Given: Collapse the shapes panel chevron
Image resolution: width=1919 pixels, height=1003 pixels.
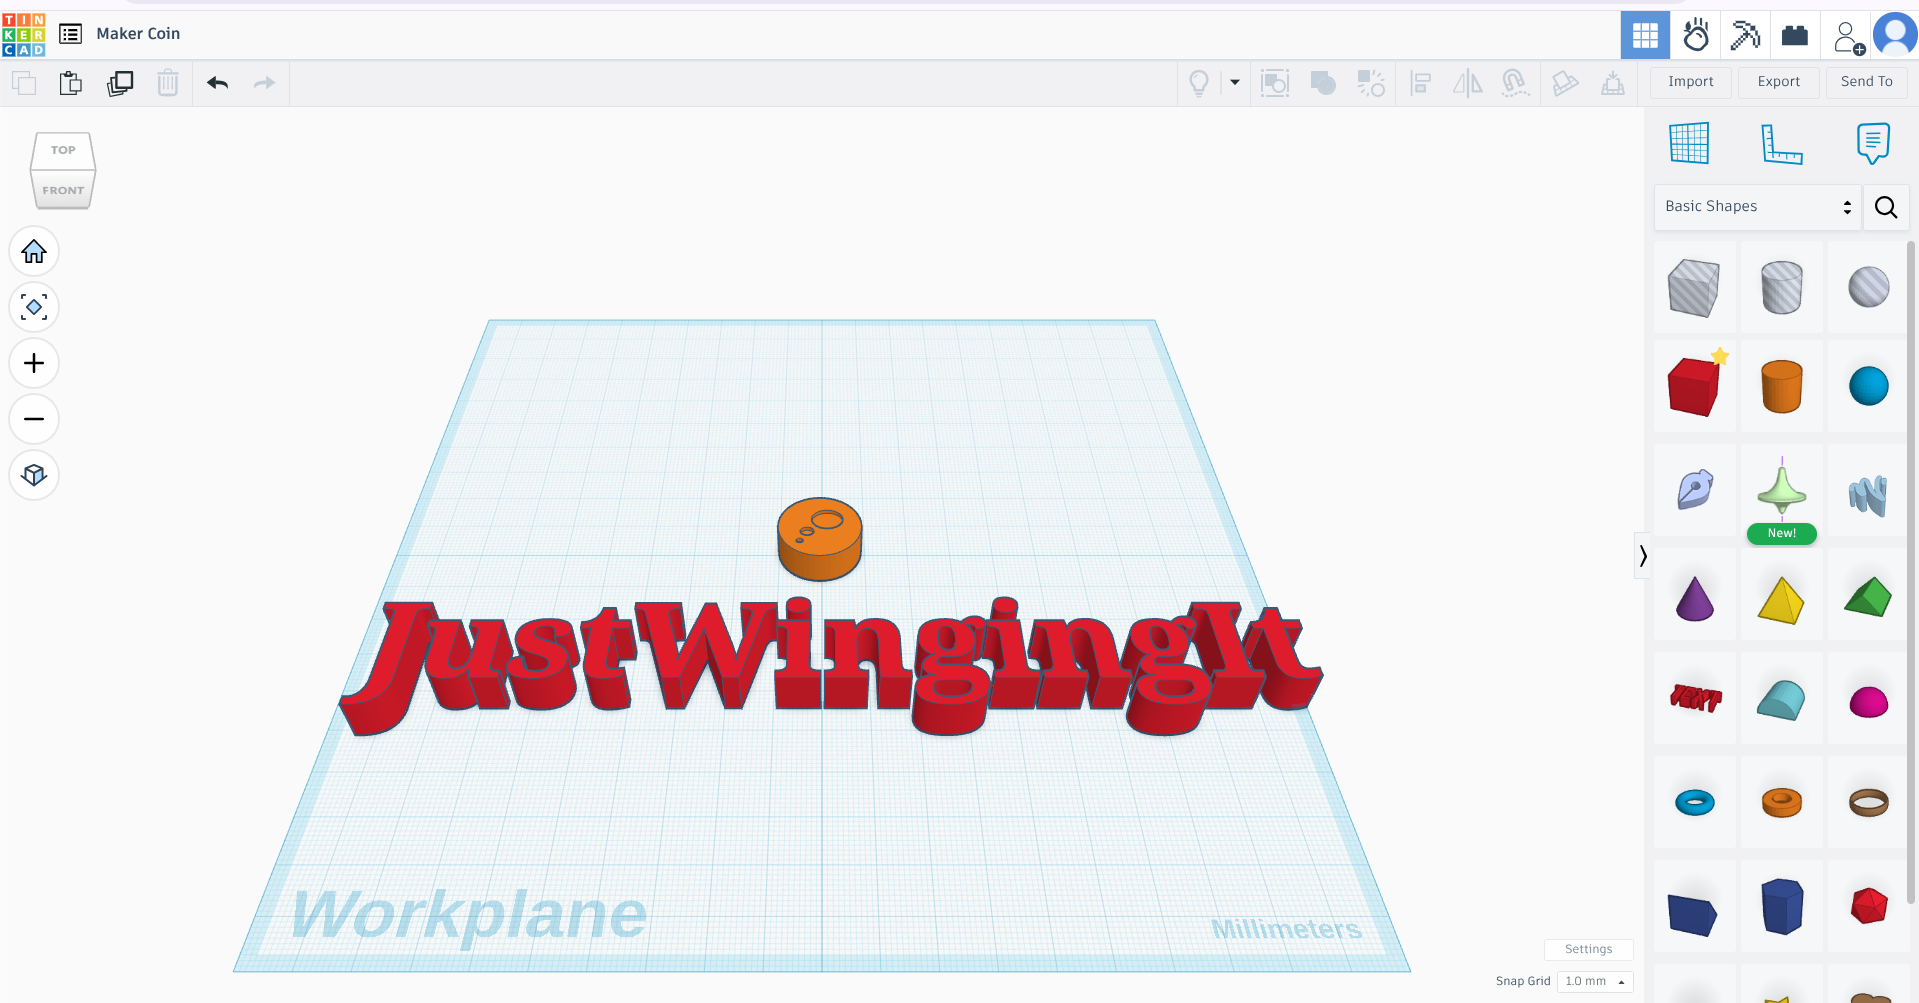Looking at the screenshot, I should (x=1642, y=556).
